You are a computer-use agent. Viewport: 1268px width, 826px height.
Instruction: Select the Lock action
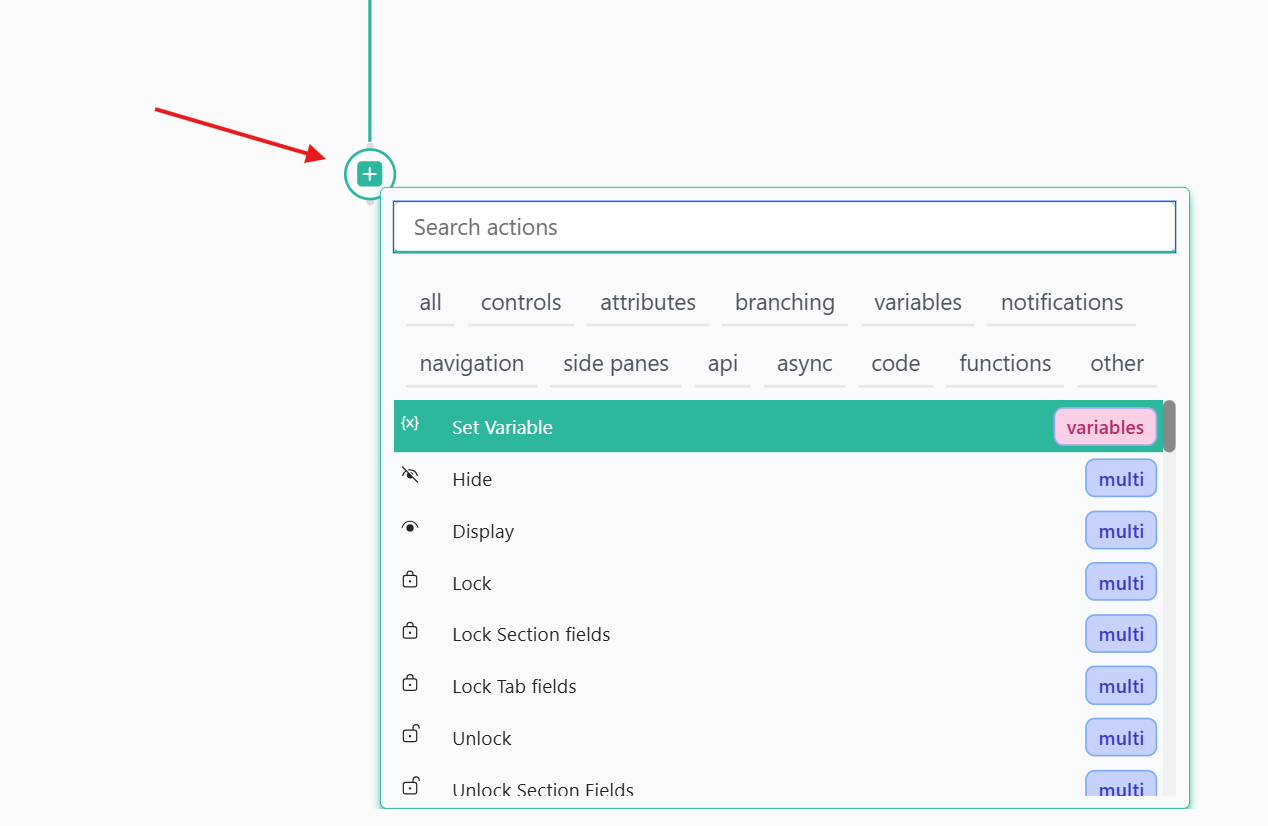778,583
